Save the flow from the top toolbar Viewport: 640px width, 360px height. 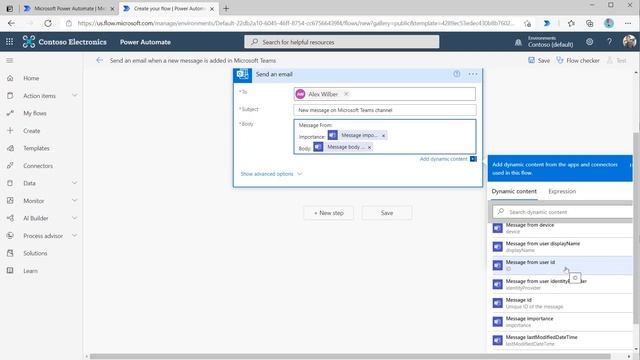point(539,60)
